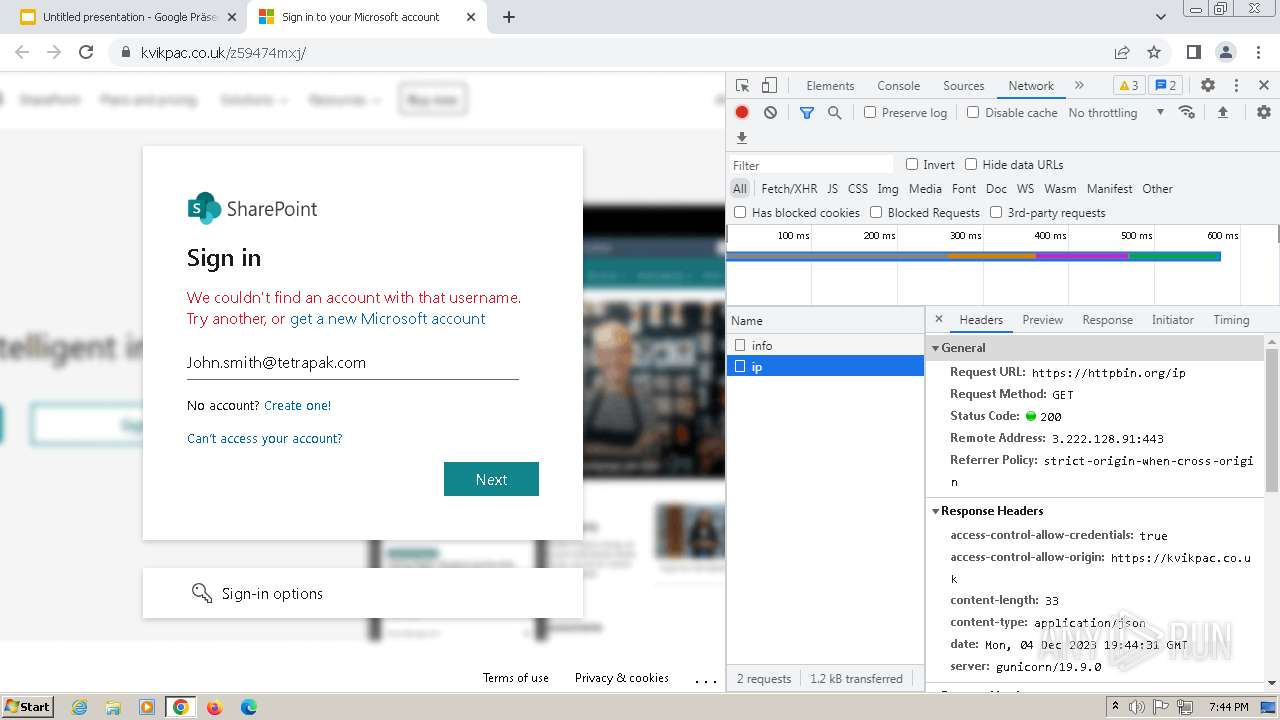Open the Initiator tab of request
This screenshot has width=1280, height=720.
[1172, 320]
